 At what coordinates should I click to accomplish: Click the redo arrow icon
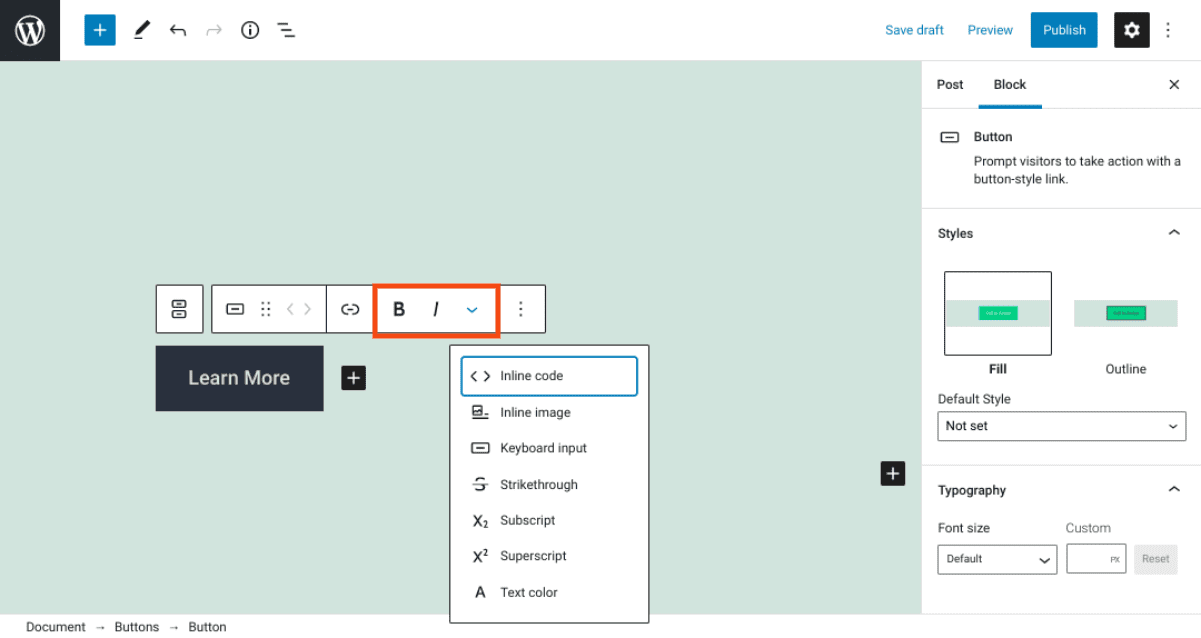213,30
